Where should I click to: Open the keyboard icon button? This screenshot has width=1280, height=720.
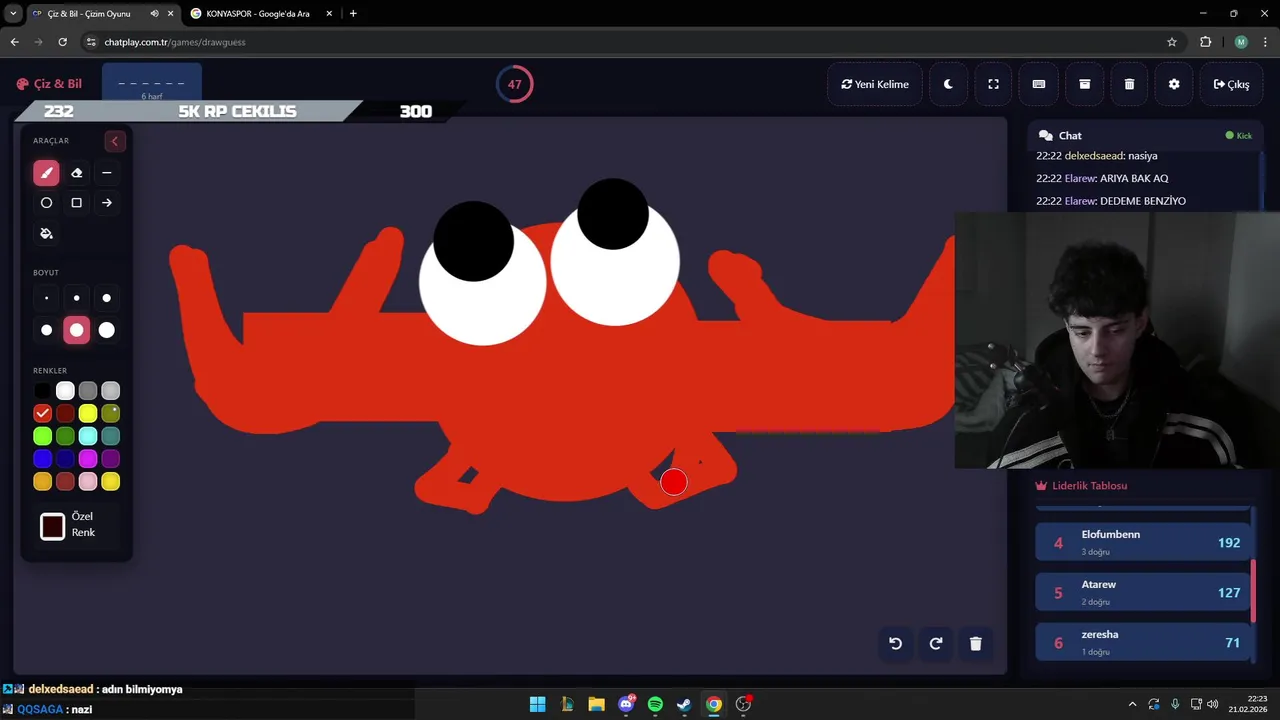coord(1039,84)
